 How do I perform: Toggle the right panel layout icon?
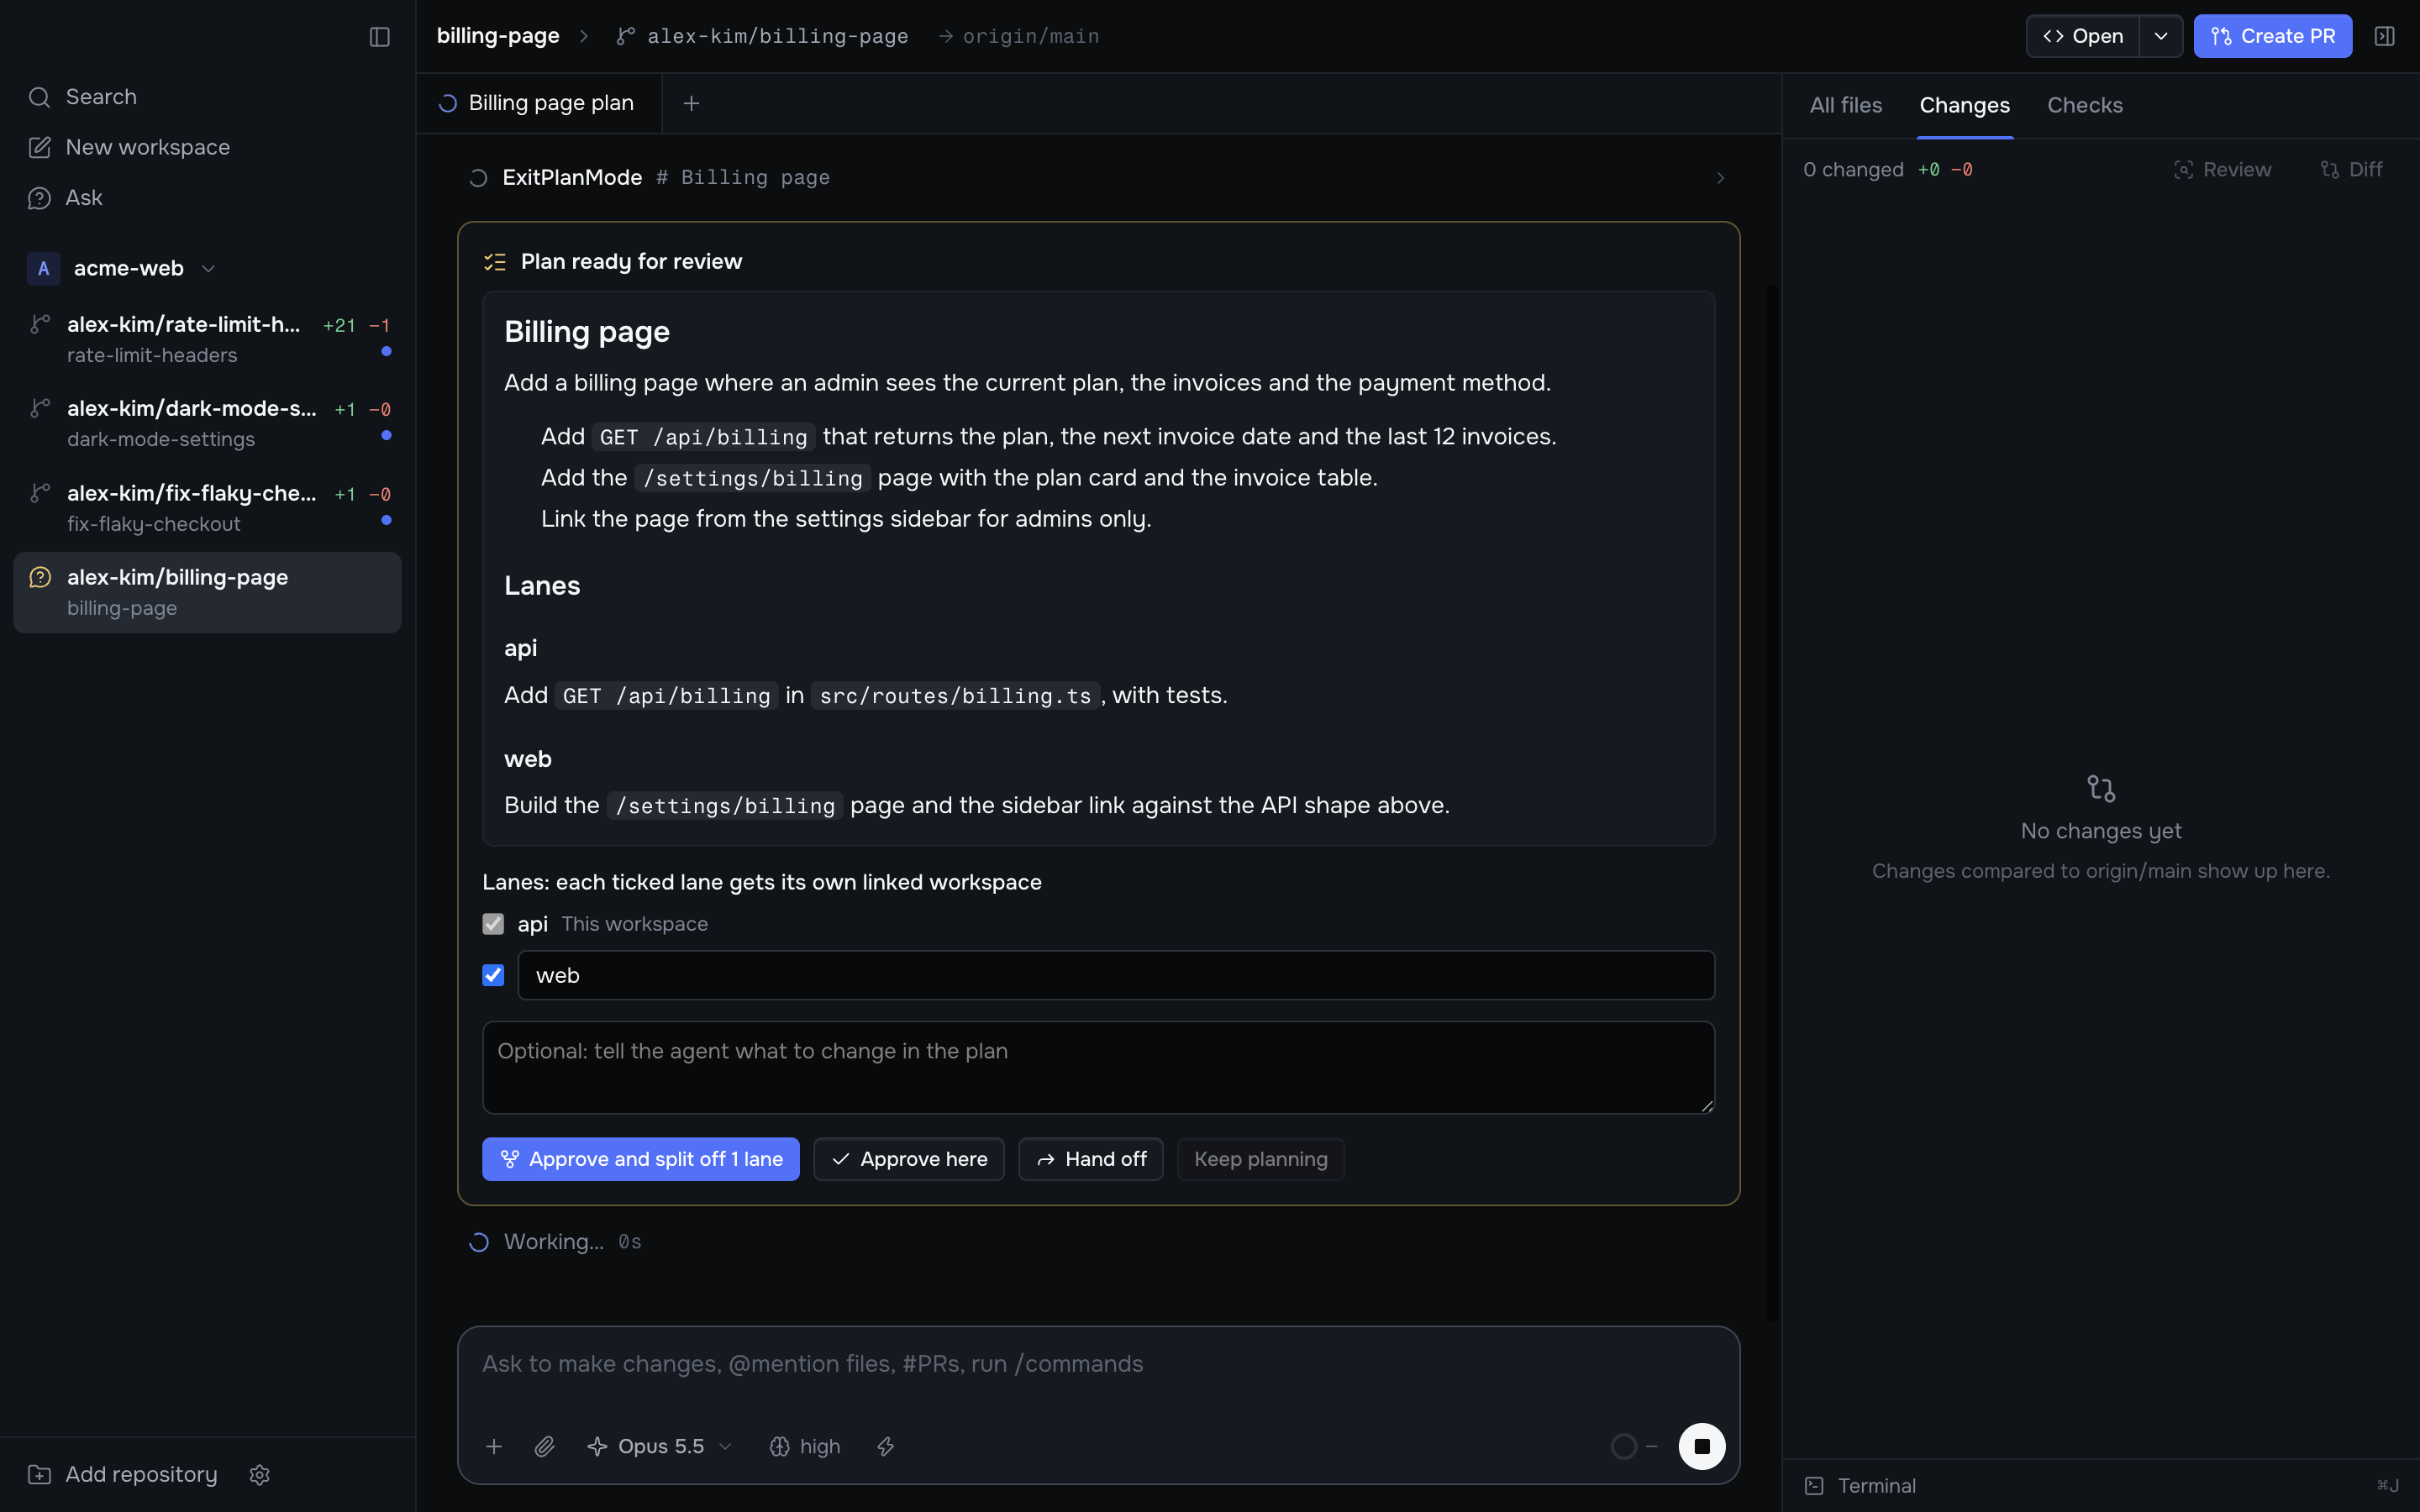tap(2384, 36)
